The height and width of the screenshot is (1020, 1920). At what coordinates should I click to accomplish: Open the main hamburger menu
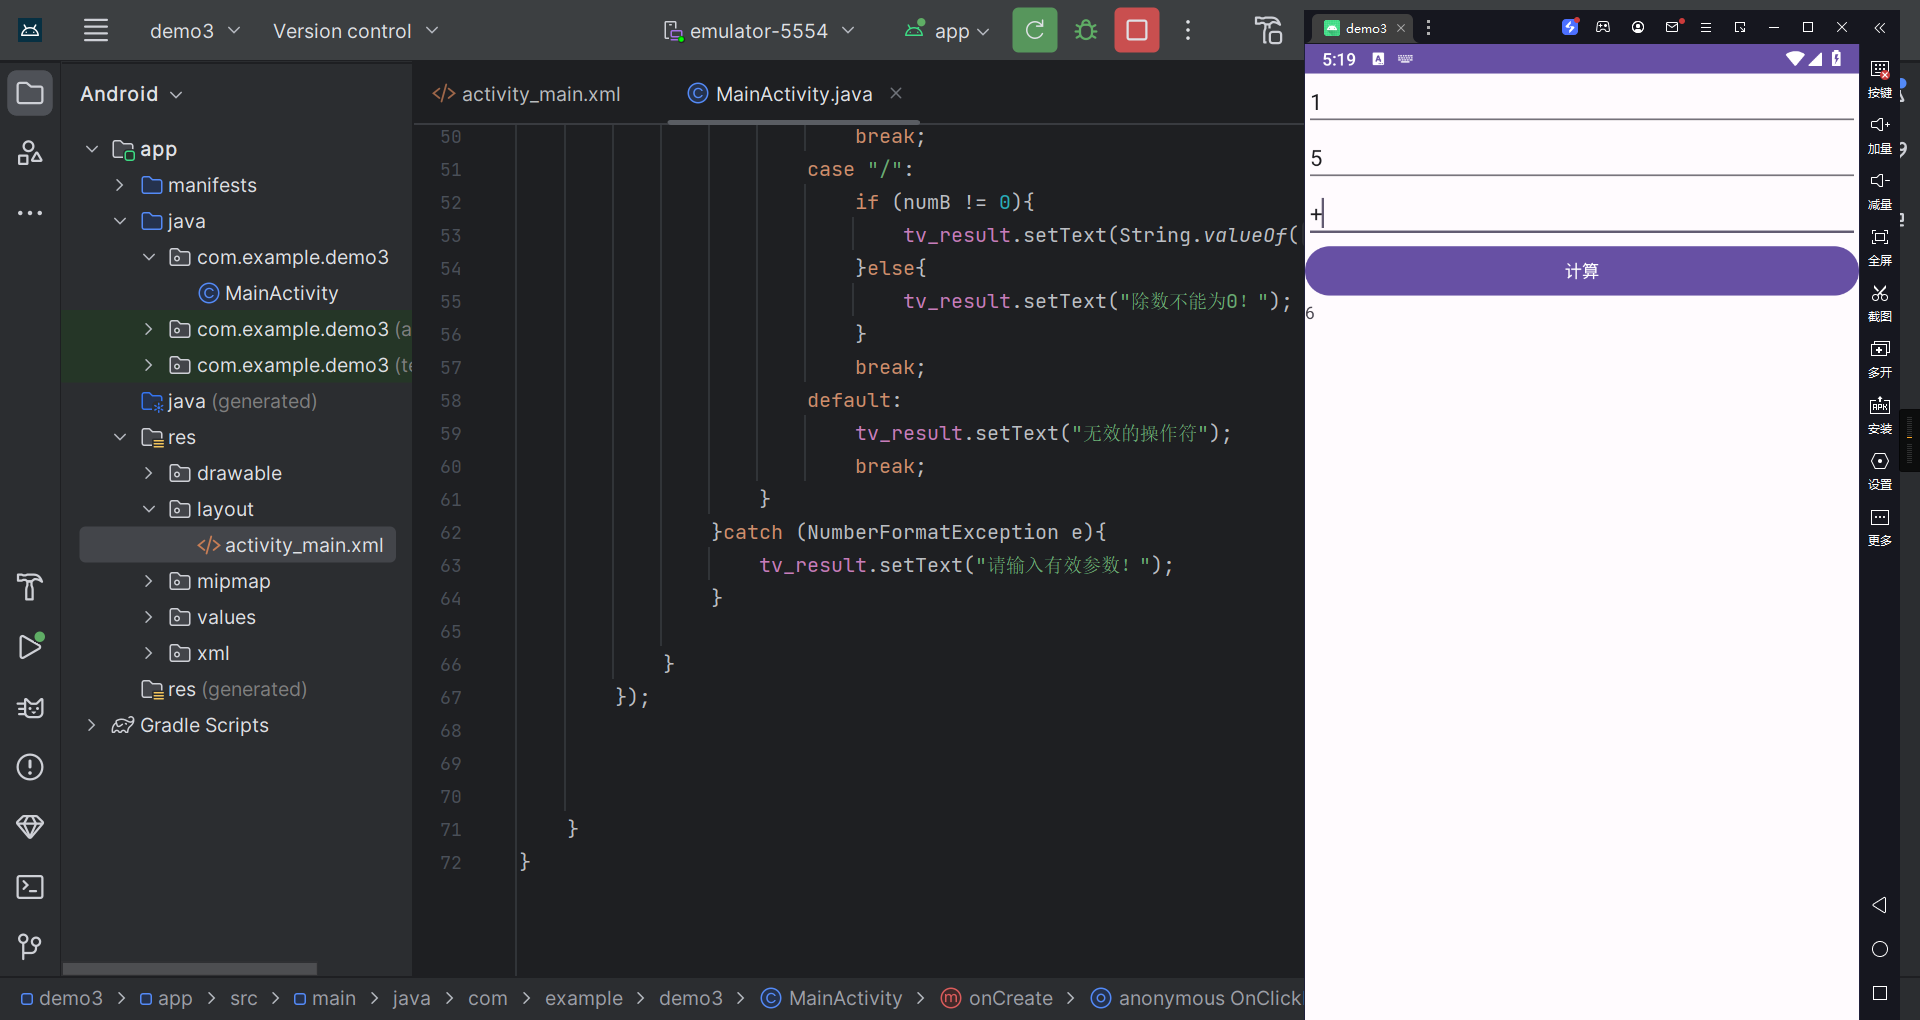click(x=96, y=30)
